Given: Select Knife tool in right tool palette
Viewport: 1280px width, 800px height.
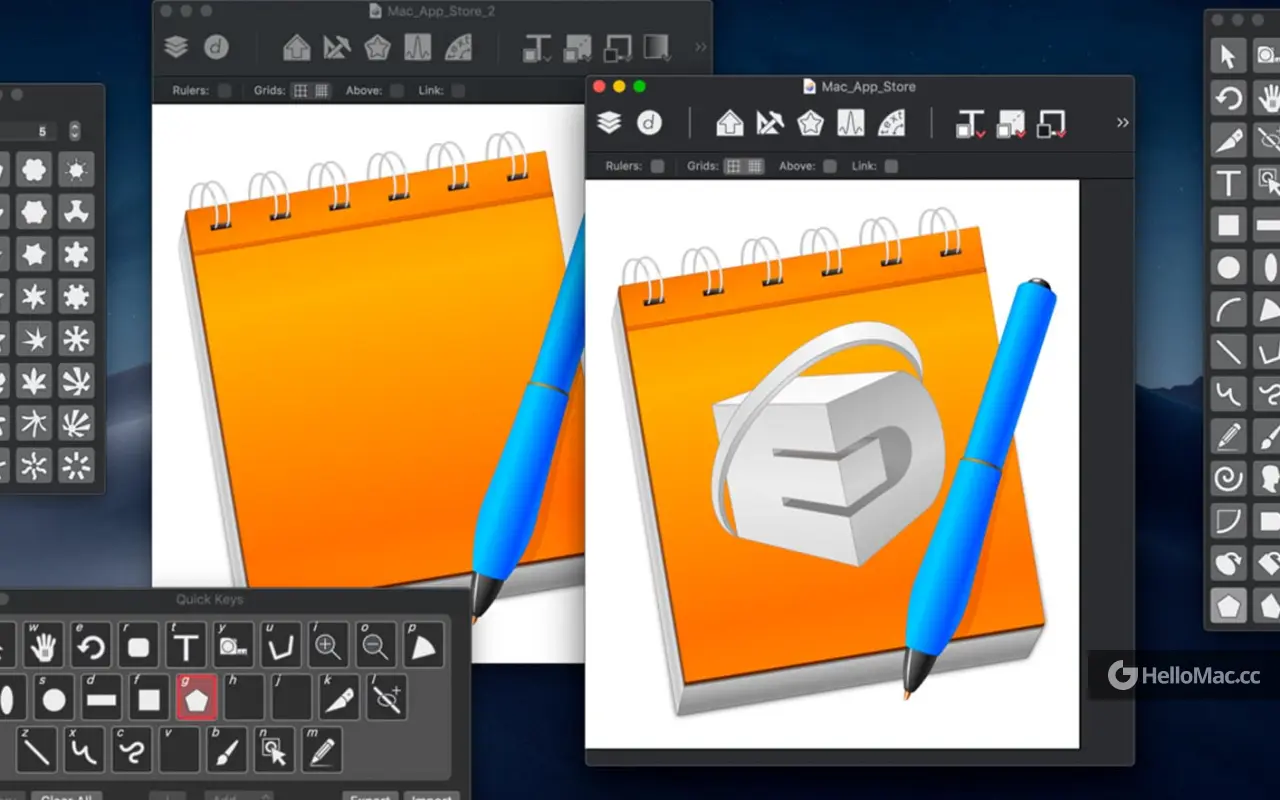Looking at the screenshot, I should [1229, 139].
